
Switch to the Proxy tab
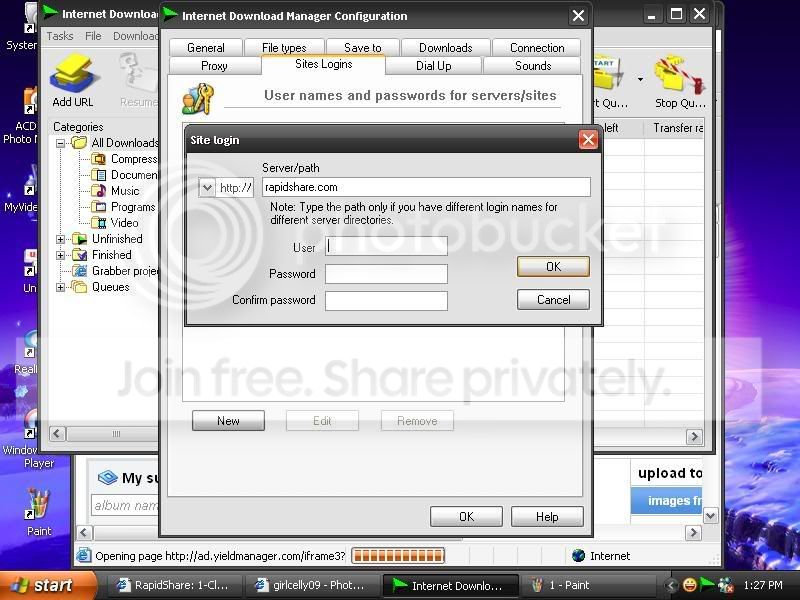tap(214, 66)
